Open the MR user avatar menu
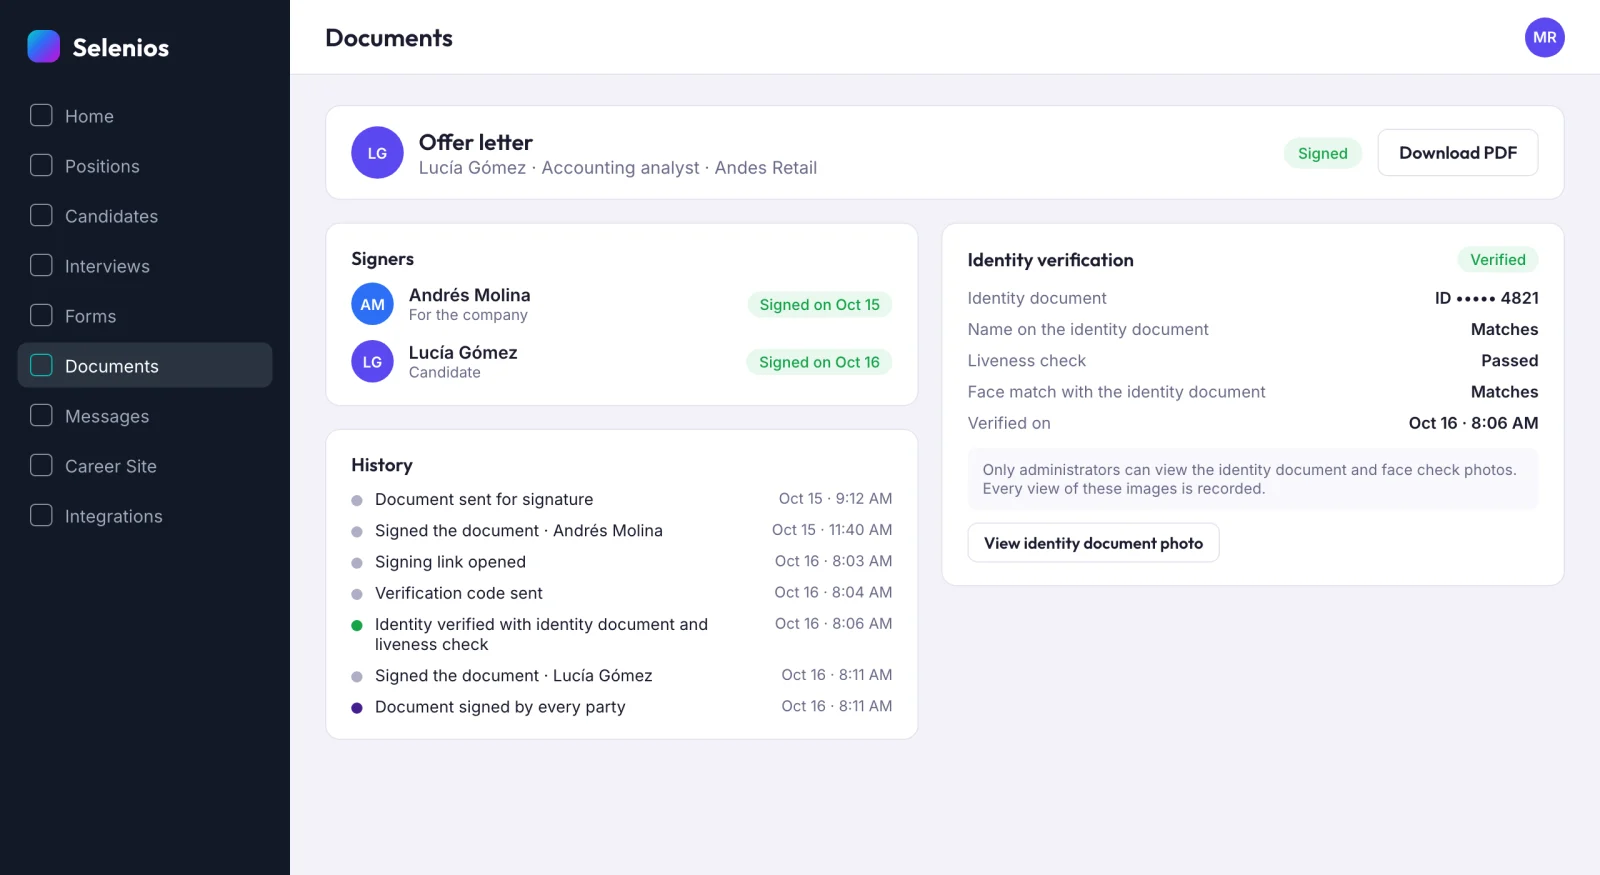 click(x=1544, y=37)
